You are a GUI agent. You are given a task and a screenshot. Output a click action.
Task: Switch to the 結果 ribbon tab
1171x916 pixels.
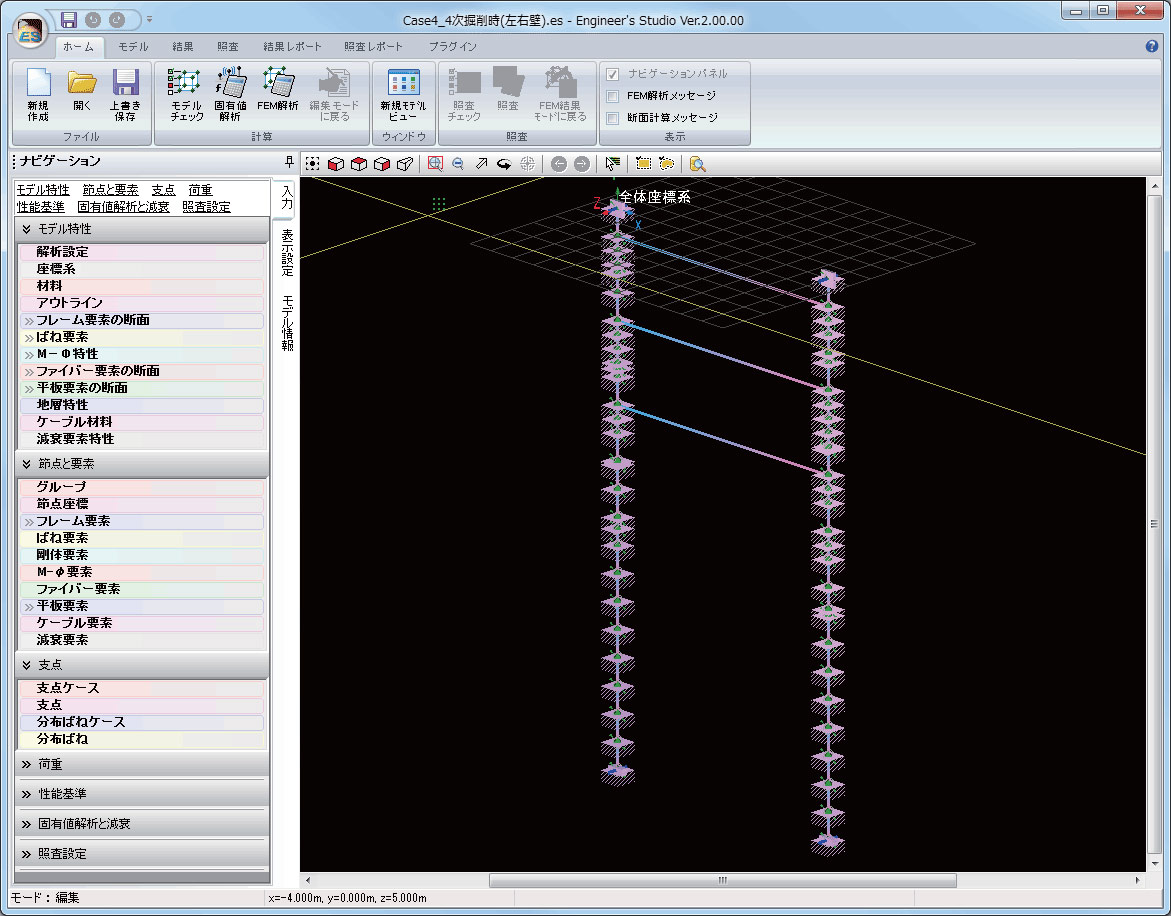183,46
